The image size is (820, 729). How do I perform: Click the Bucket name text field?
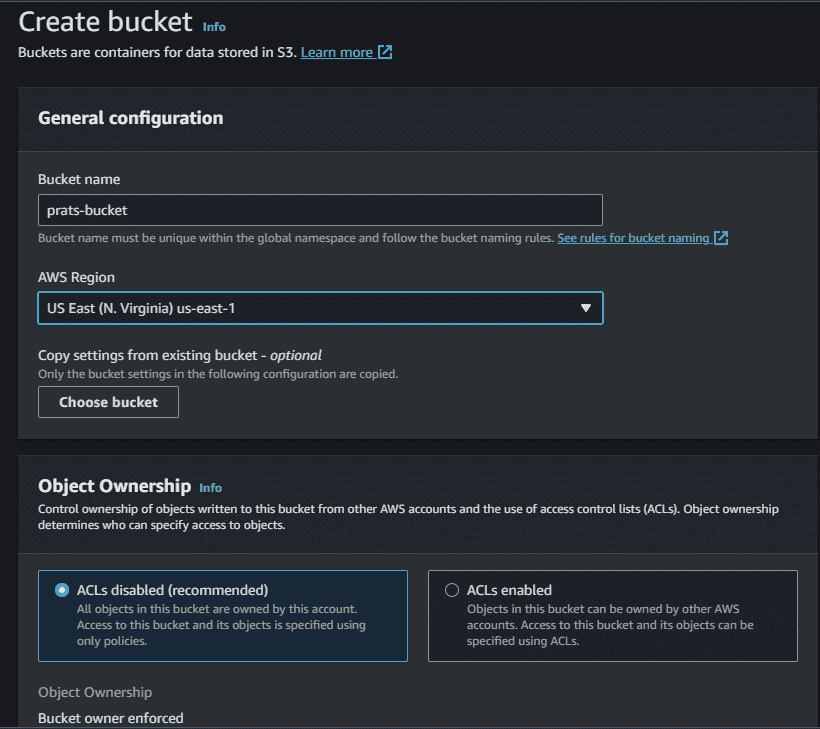320,210
